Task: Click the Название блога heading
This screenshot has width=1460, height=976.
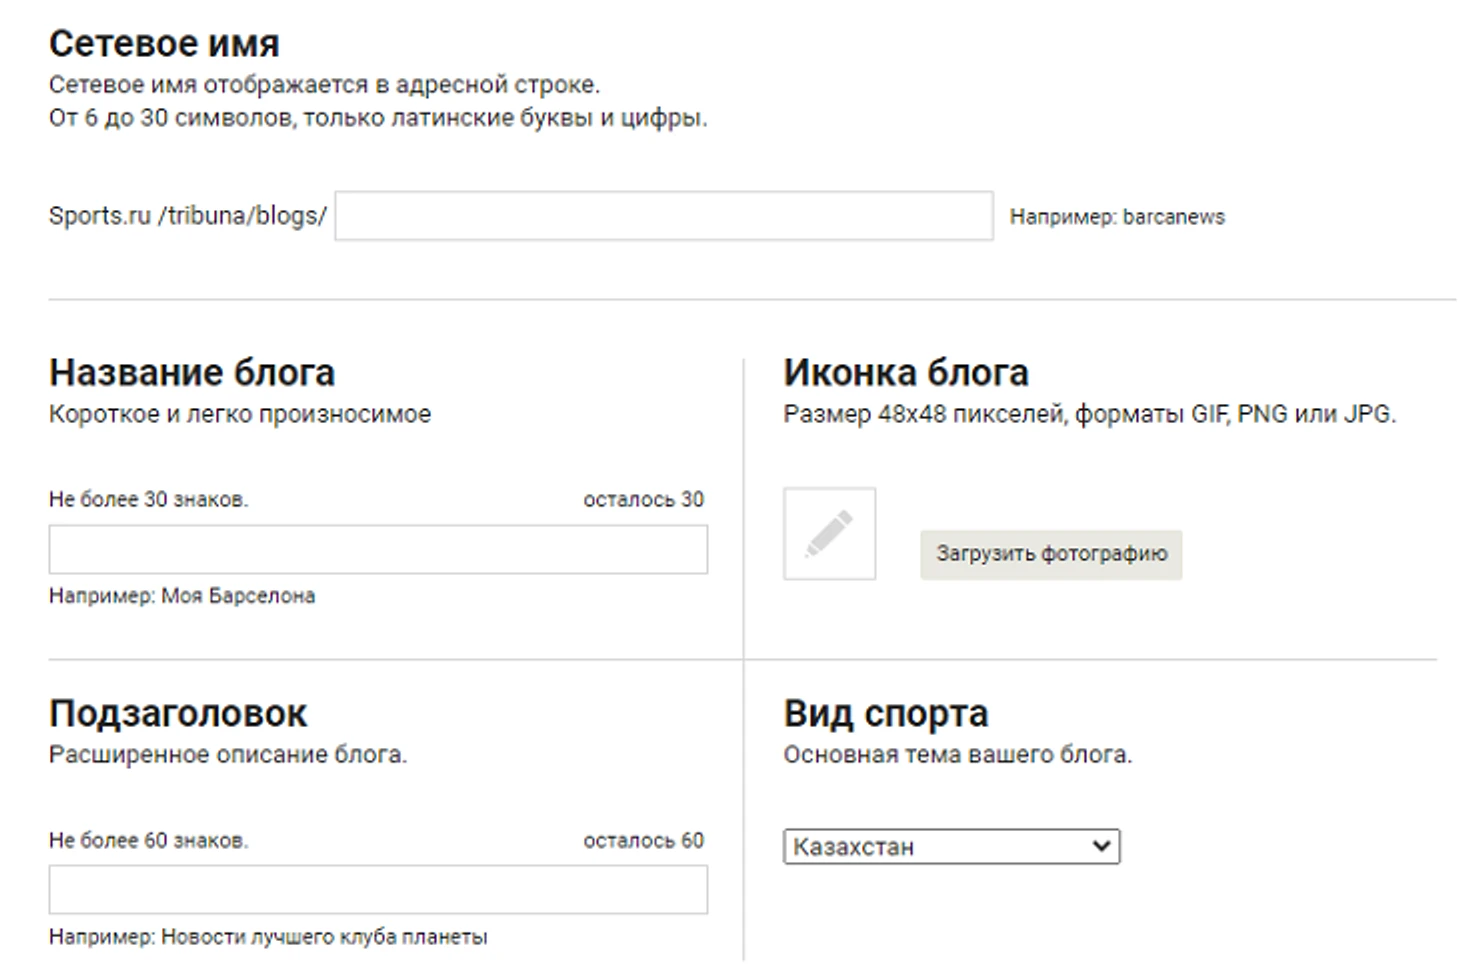Action: (192, 373)
